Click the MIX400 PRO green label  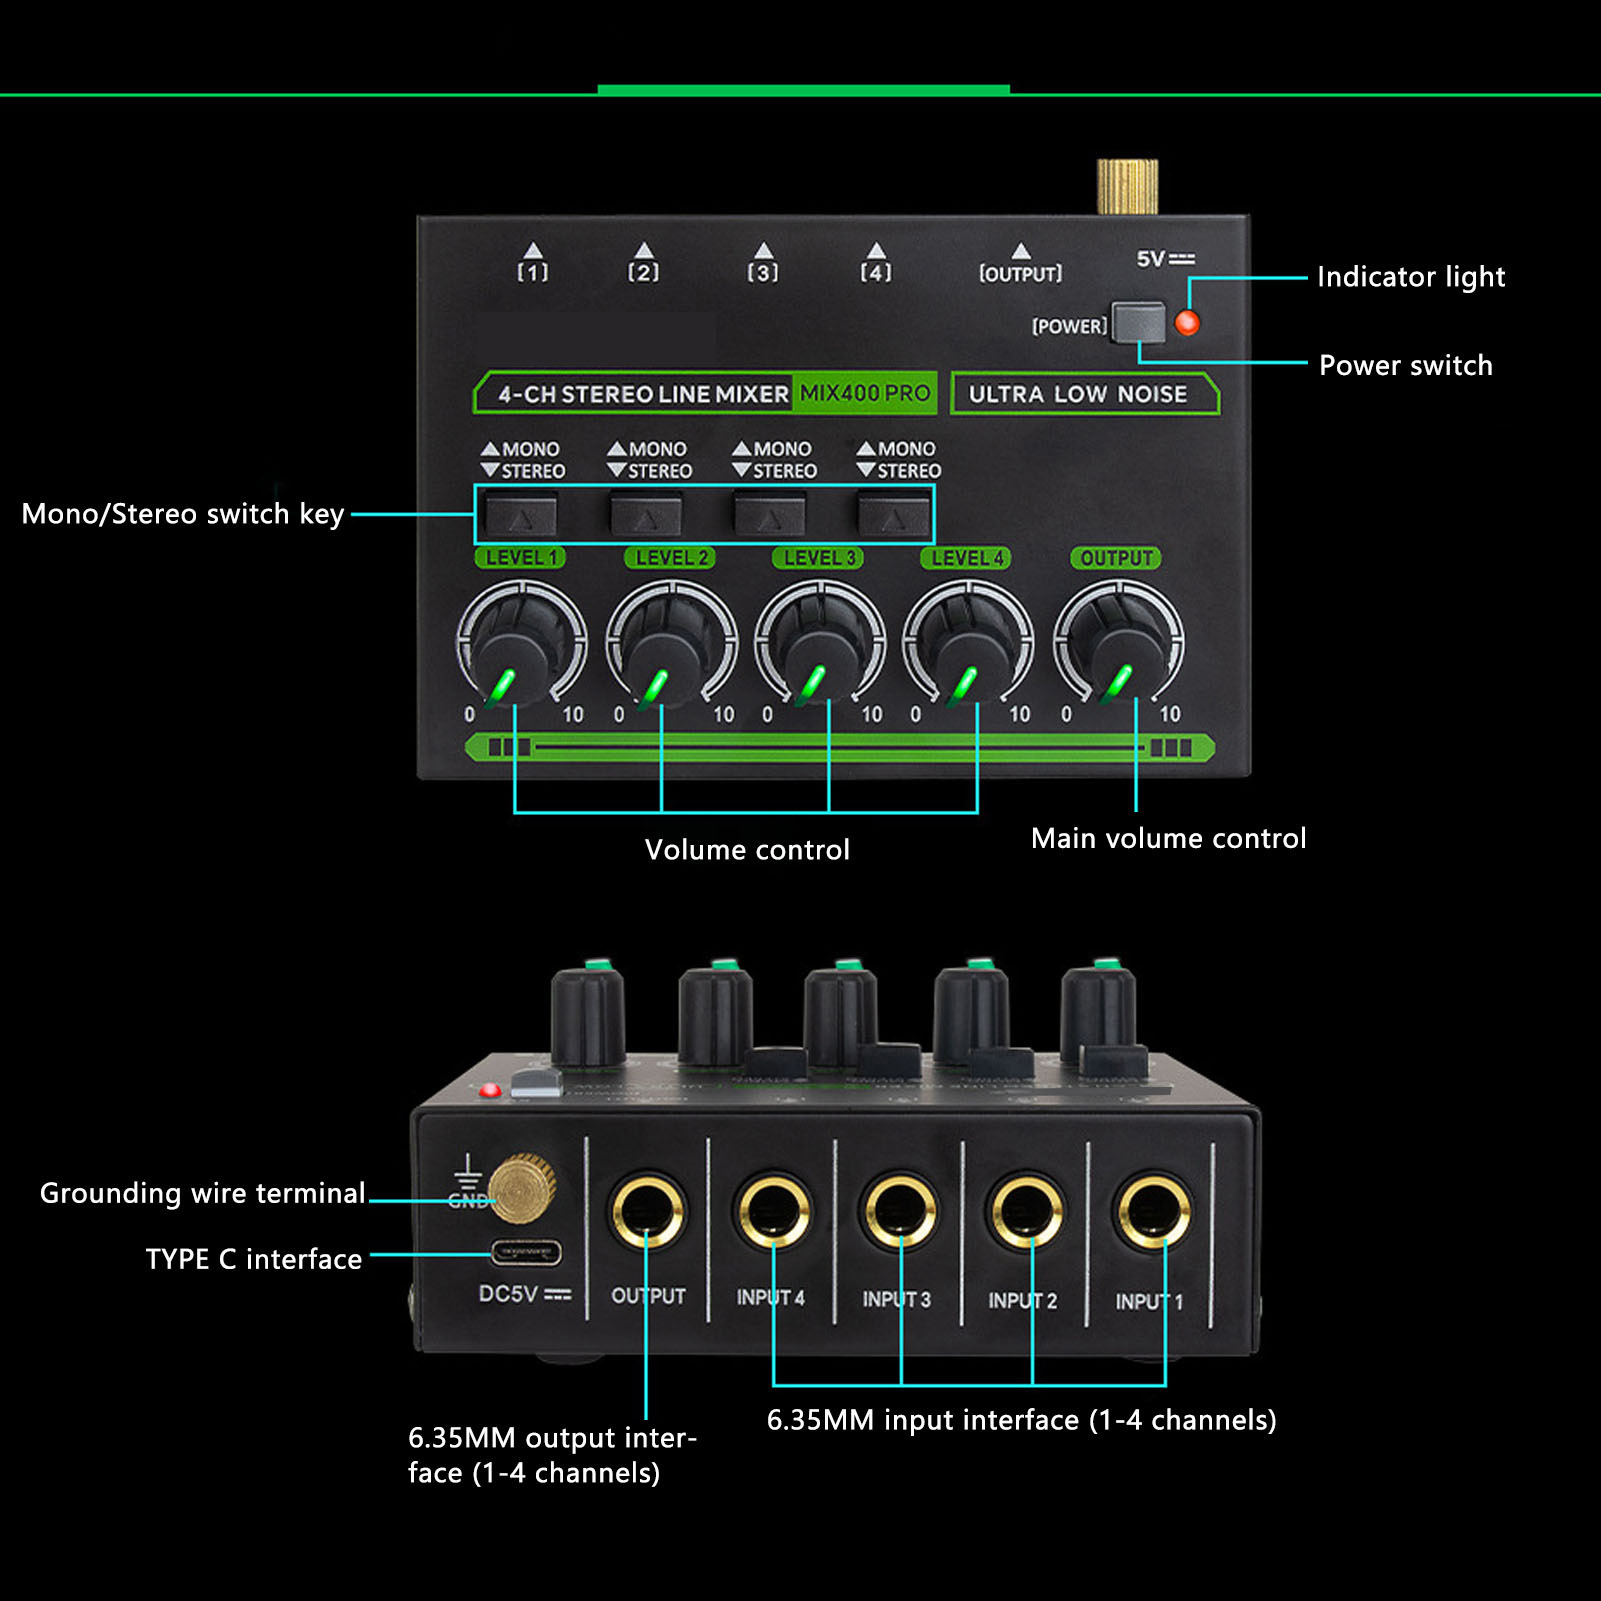[865, 393]
